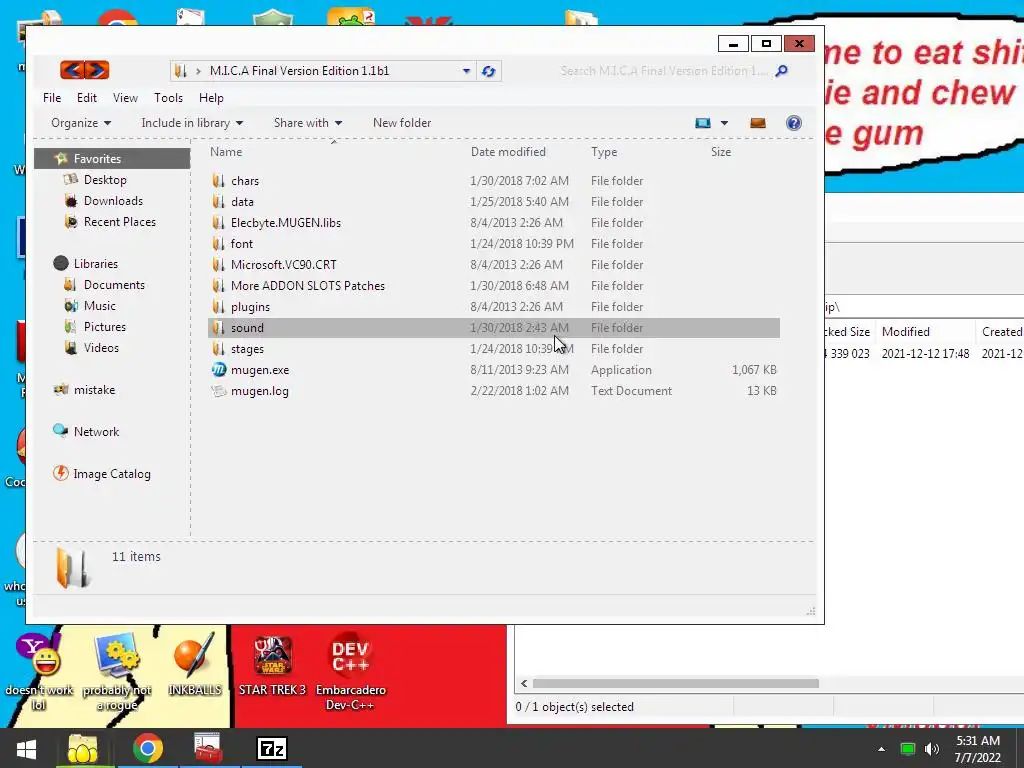This screenshot has width=1024, height=768.
Task: Open Embarcadero Dev-C++ desktop shortcut
Action: pos(351,673)
